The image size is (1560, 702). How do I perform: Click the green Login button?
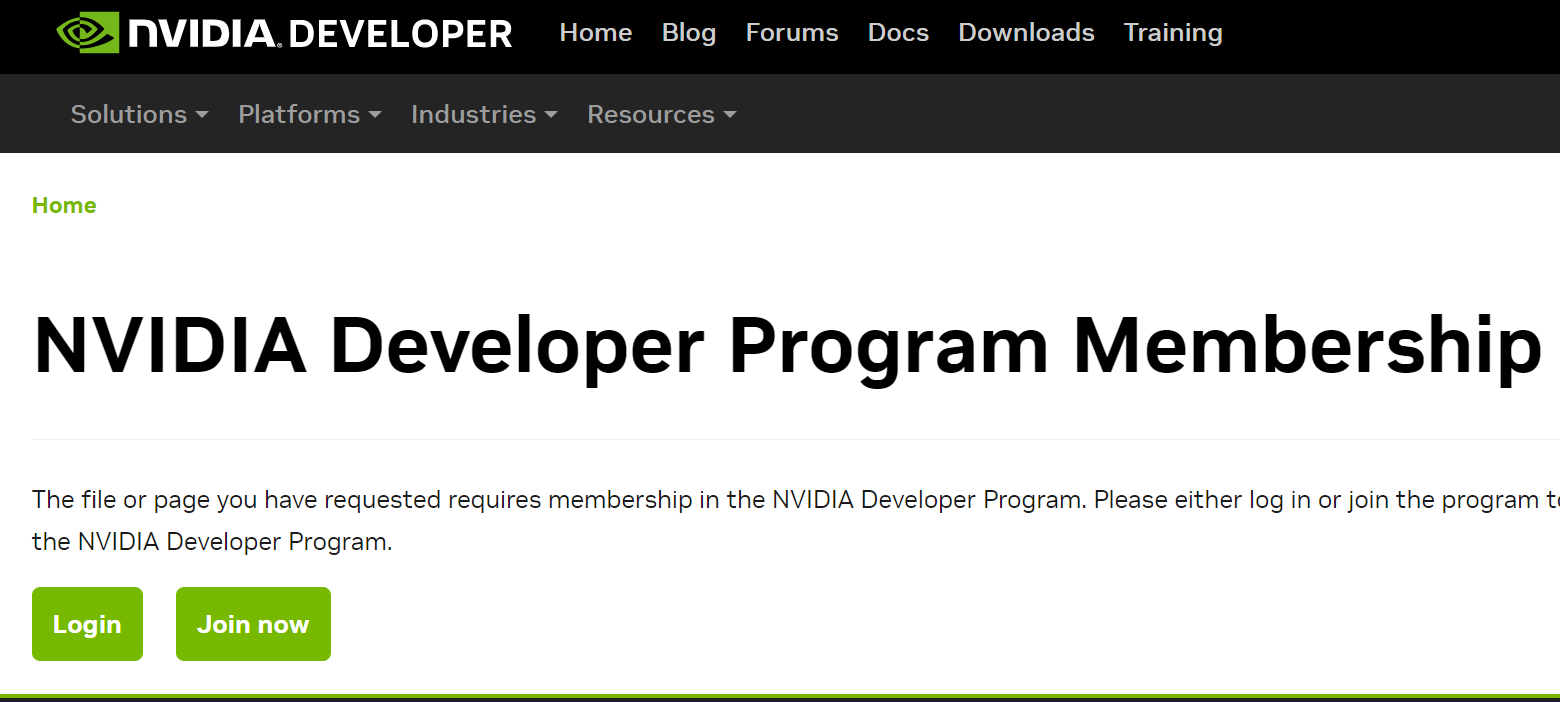(87, 624)
